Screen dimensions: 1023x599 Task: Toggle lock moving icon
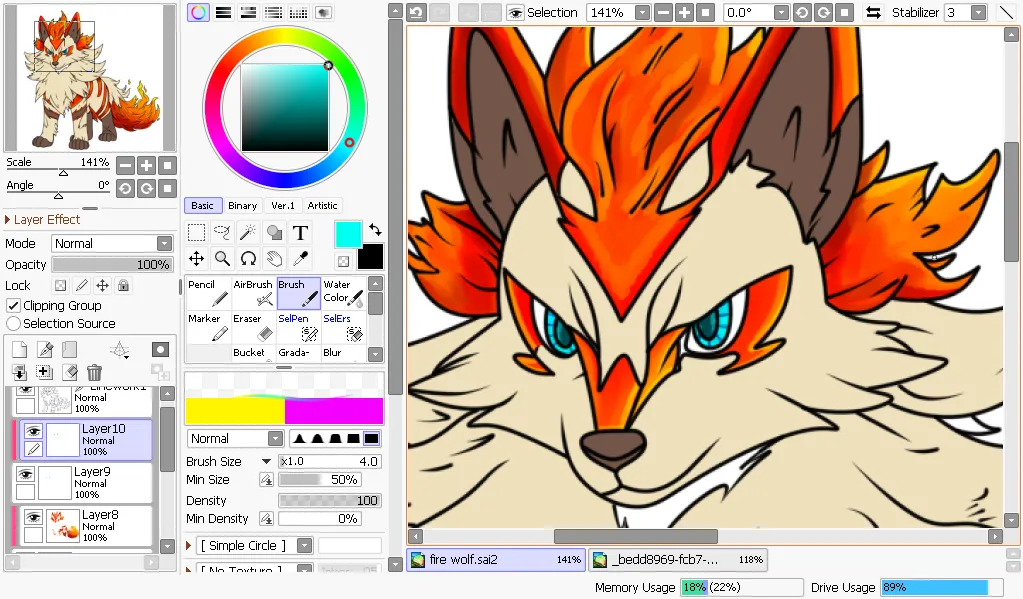click(102, 285)
